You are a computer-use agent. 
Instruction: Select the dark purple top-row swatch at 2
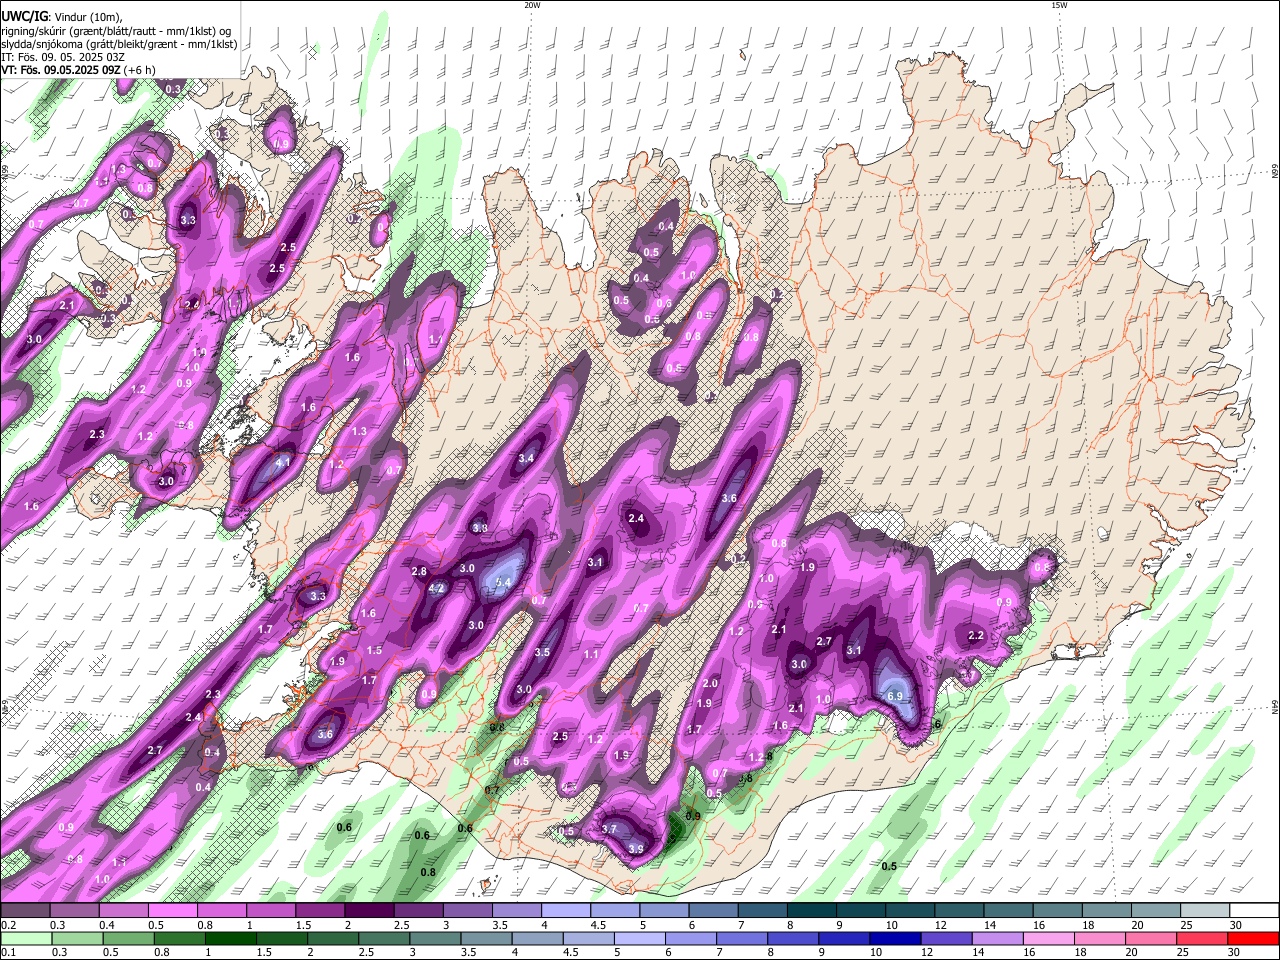(367, 910)
